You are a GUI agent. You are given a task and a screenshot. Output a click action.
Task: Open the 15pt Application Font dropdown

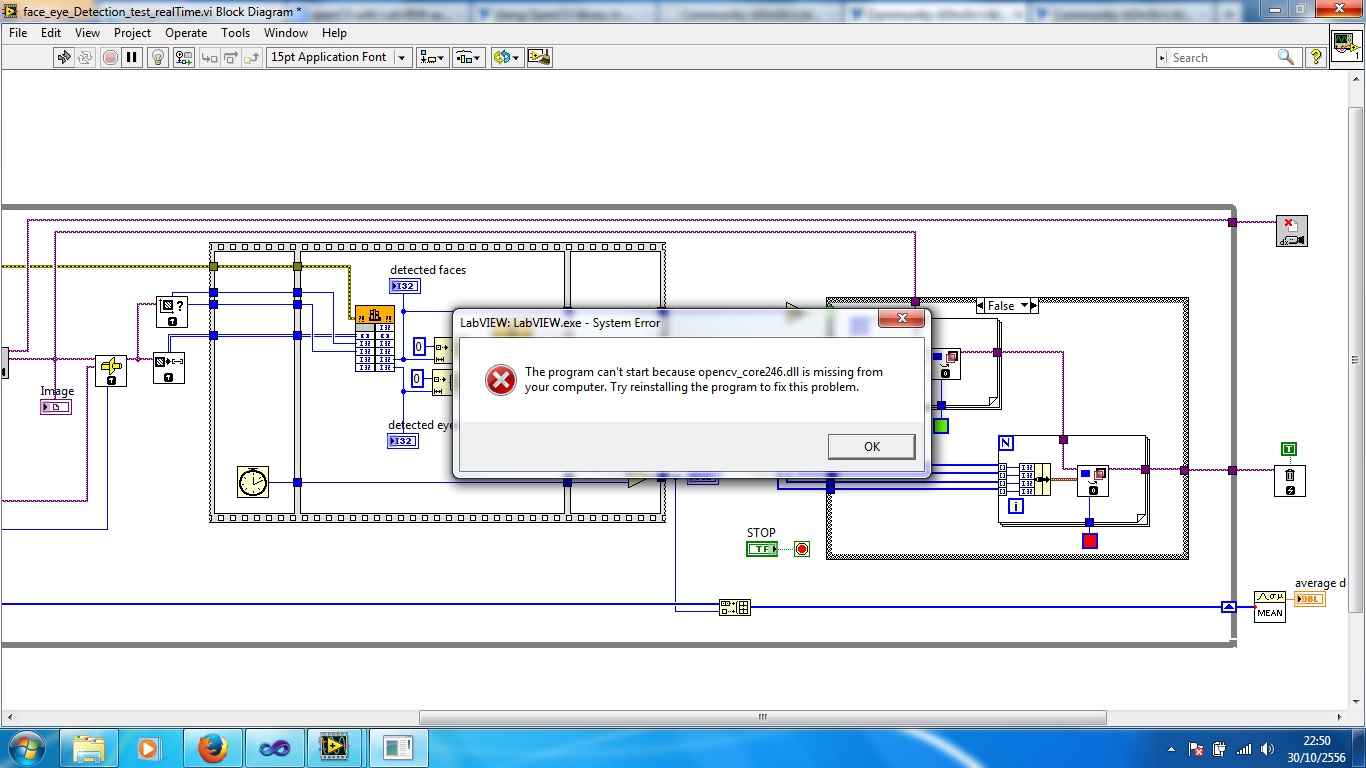339,57
